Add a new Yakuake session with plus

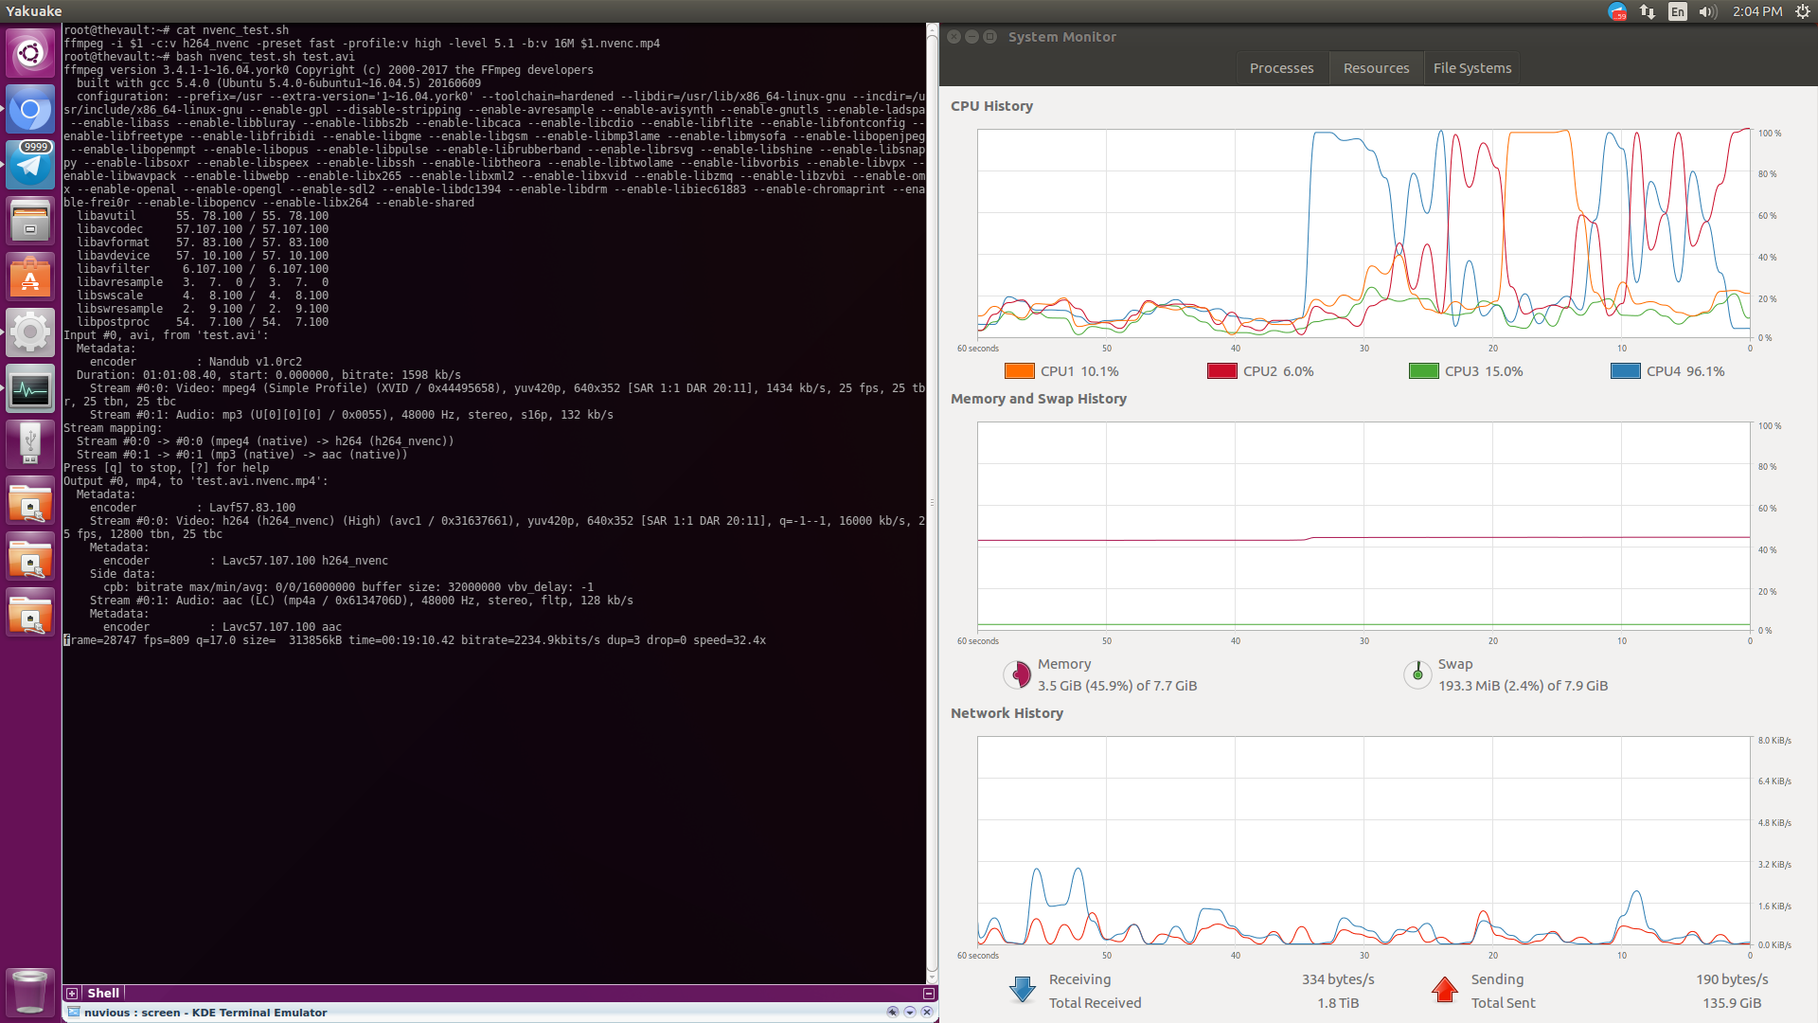(x=72, y=993)
